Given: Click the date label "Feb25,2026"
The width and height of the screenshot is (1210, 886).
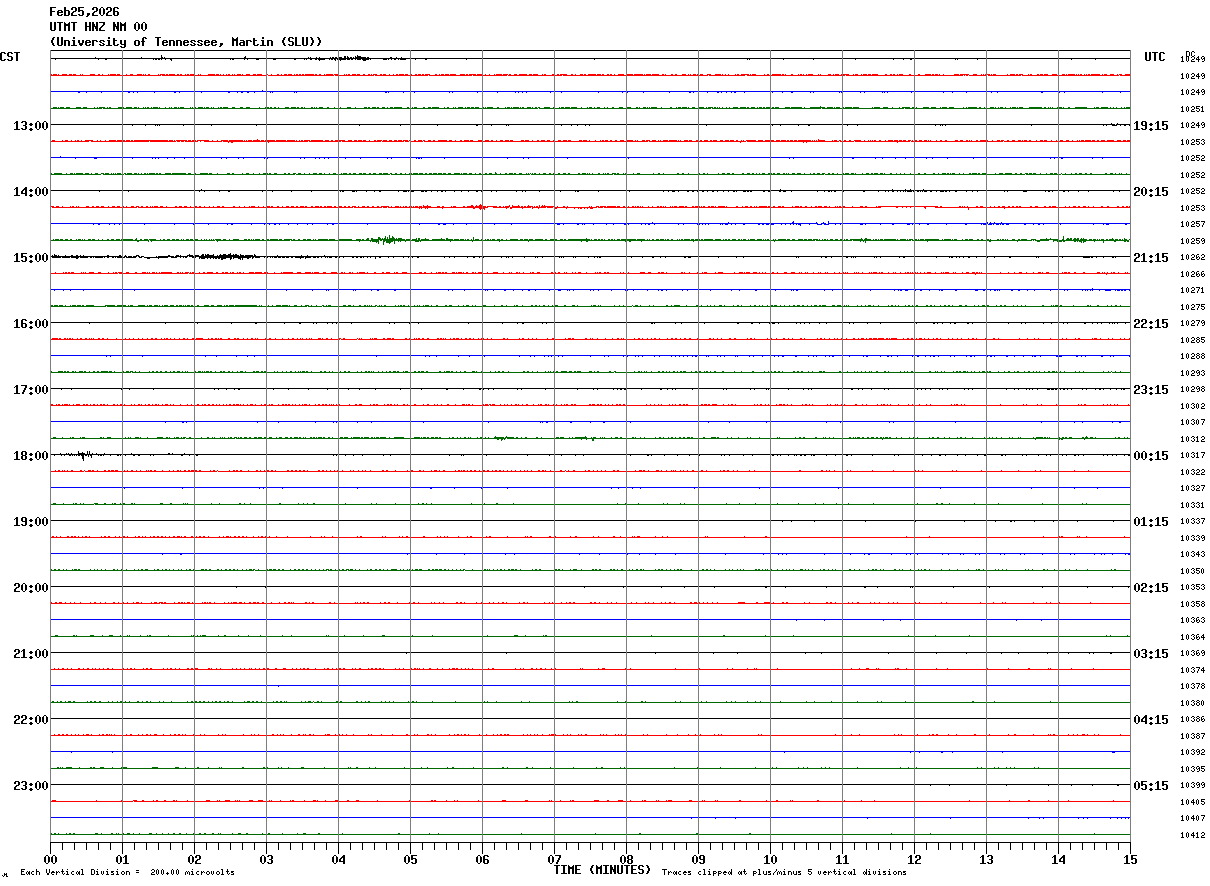Looking at the screenshot, I should click(84, 12).
